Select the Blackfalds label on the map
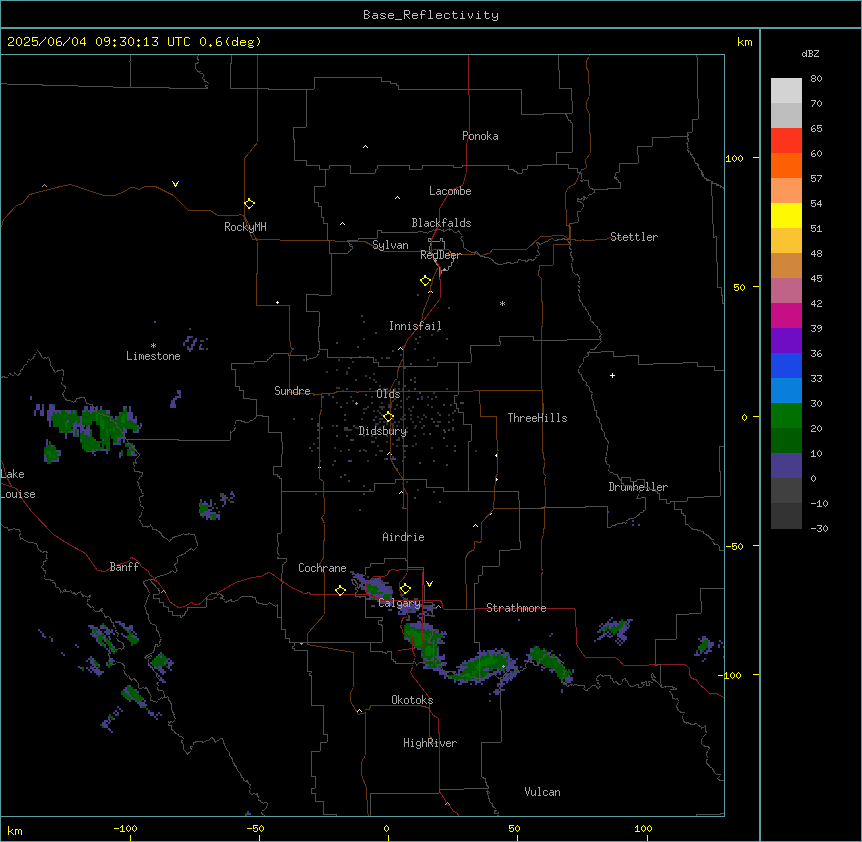The height and width of the screenshot is (842, 862). pyautogui.click(x=441, y=223)
